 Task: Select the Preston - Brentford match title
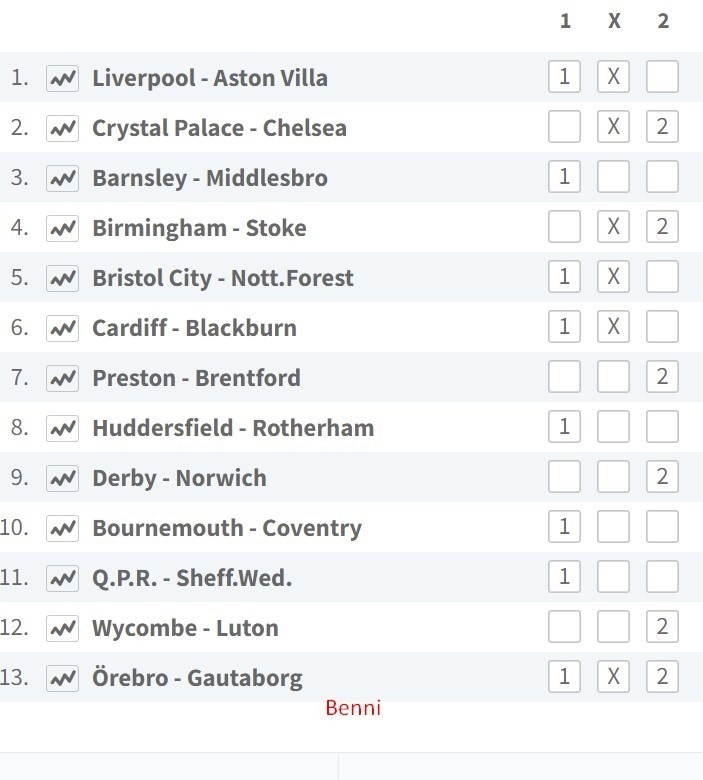click(x=197, y=378)
